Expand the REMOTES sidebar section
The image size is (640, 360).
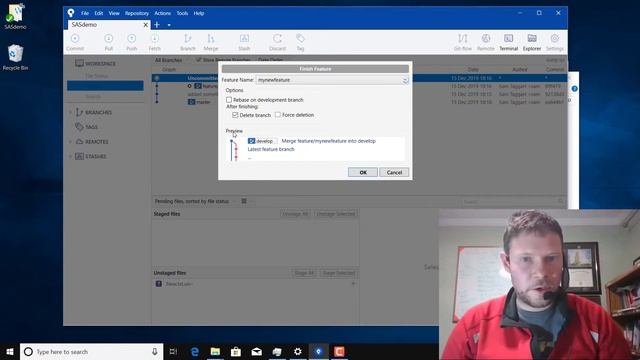tap(71, 142)
